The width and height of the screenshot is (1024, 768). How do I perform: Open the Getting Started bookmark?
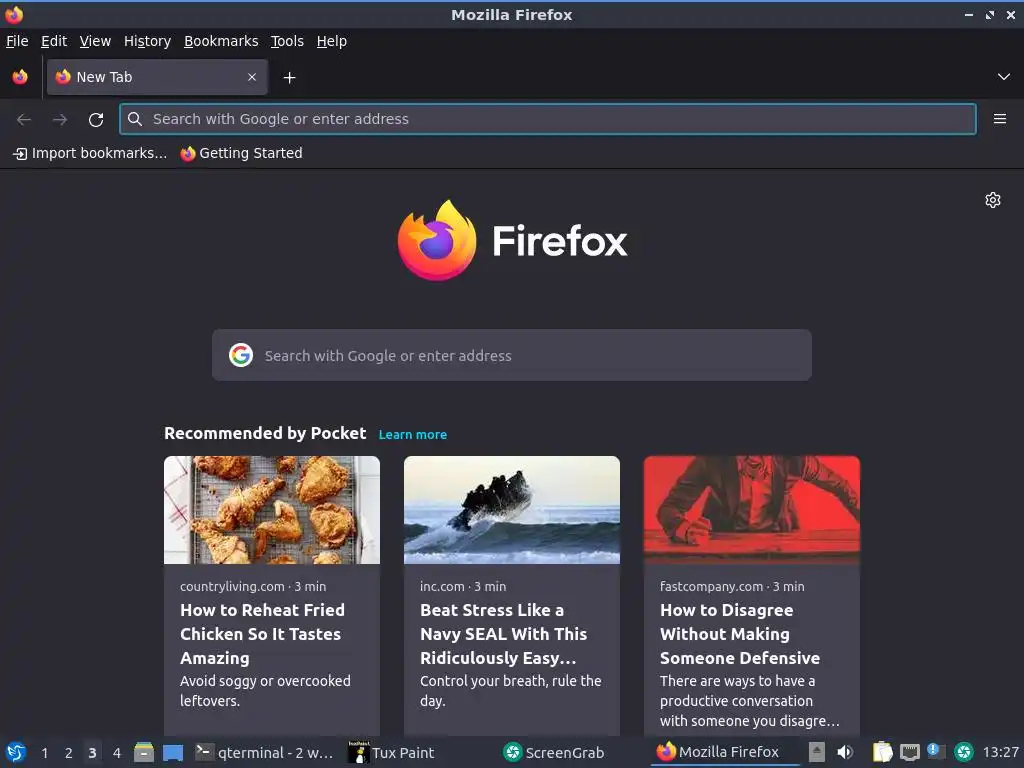coord(241,153)
